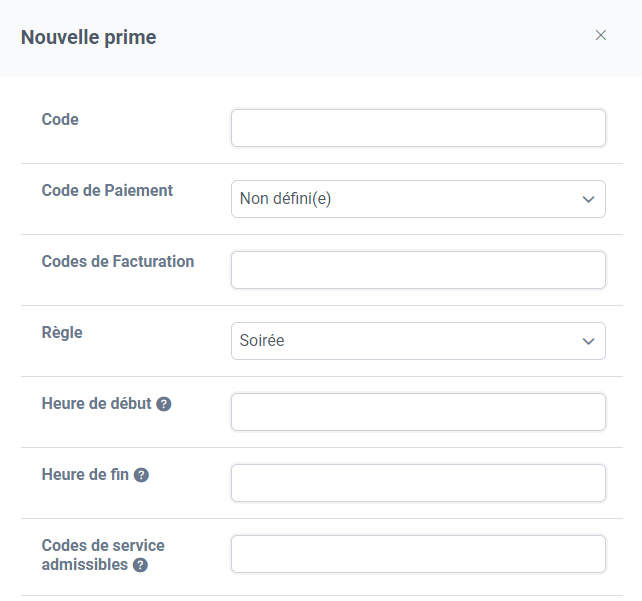Click the chevron arrow in Code de Paiement
This screenshot has height=601, width=642.
pyautogui.click(x=588, y=199)
